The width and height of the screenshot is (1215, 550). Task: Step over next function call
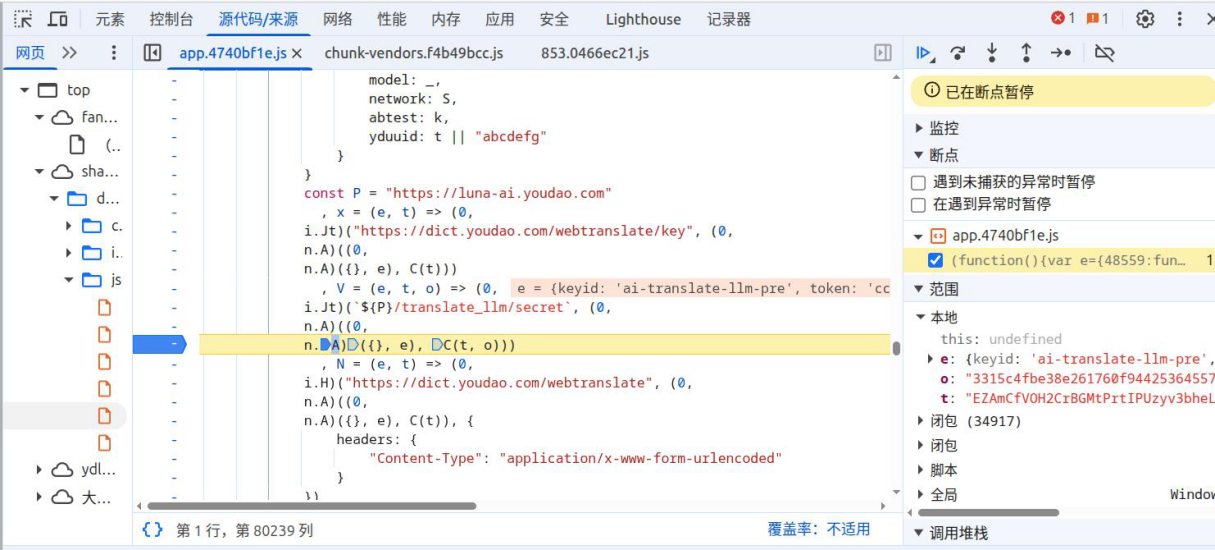click(958, 53)
